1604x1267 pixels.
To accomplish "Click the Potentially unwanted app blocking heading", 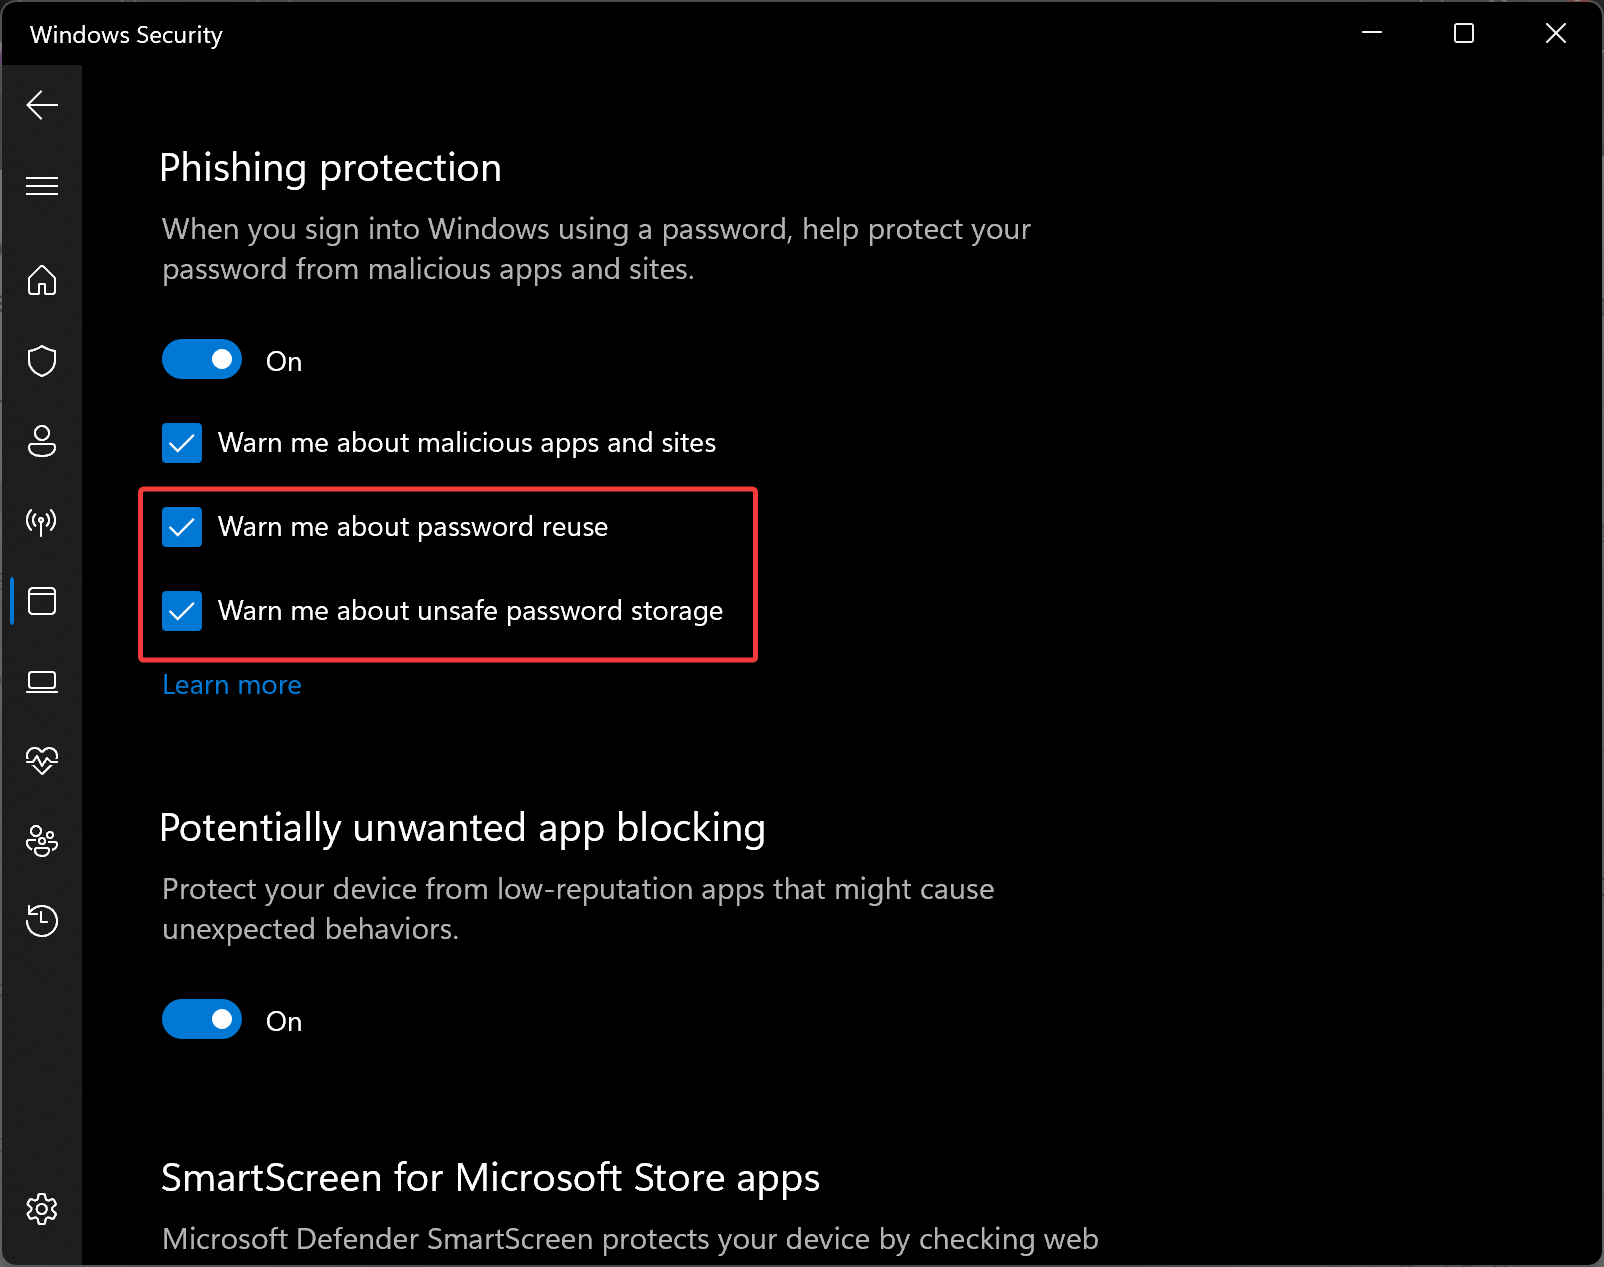I will click(x=463, y=828).
